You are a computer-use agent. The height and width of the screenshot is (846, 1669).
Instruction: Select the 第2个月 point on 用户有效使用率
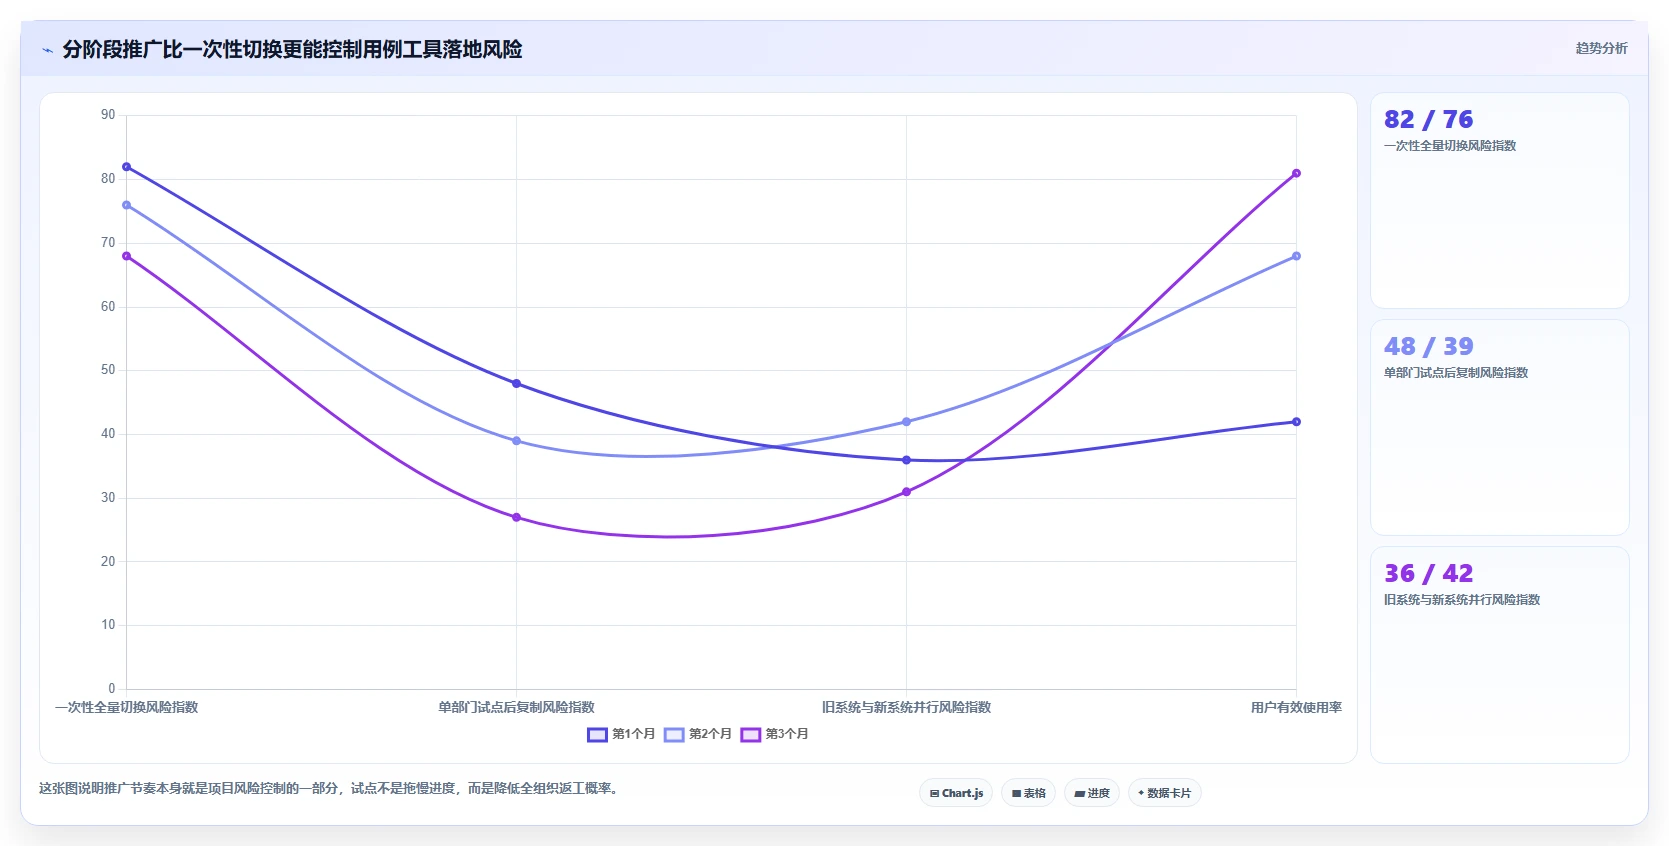tap(1296, 256)
